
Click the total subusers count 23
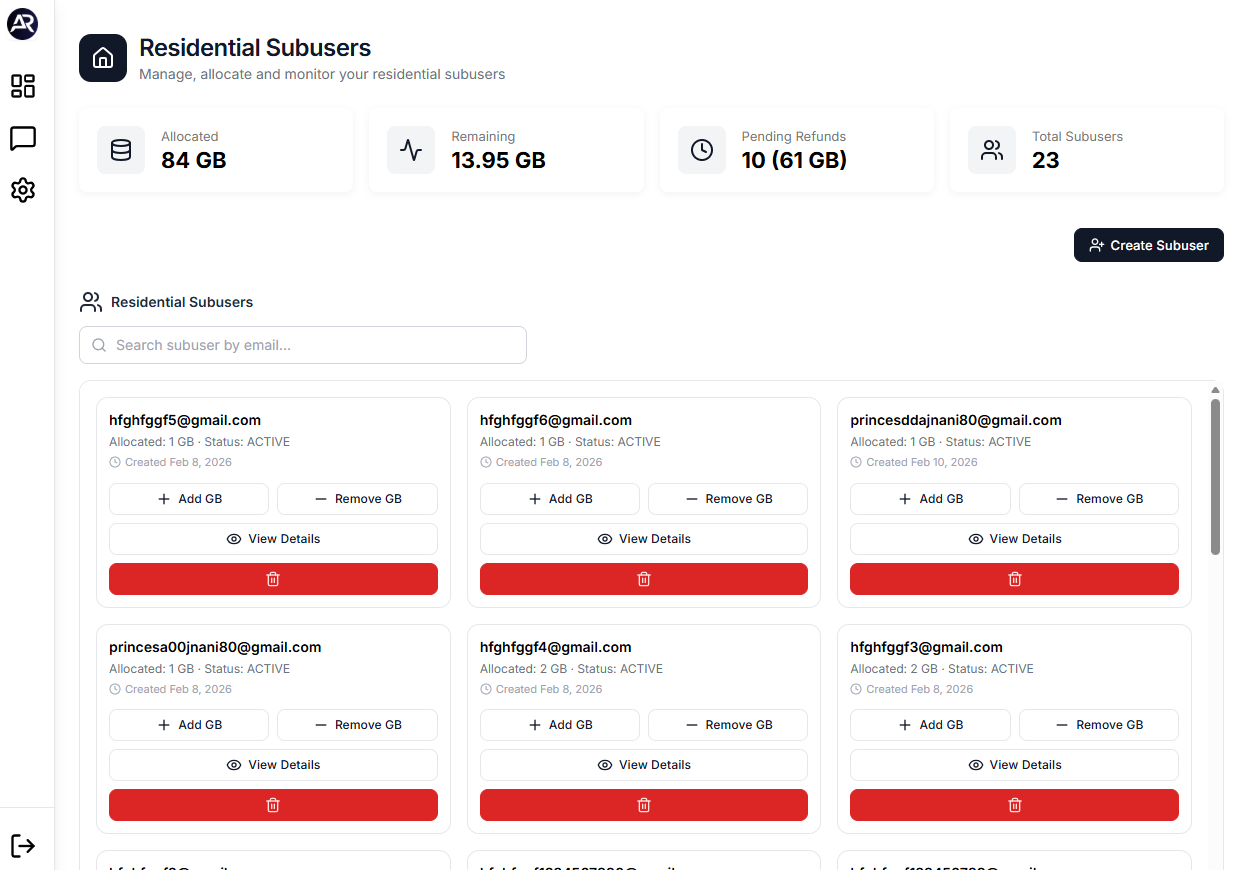click(1045, 160)
